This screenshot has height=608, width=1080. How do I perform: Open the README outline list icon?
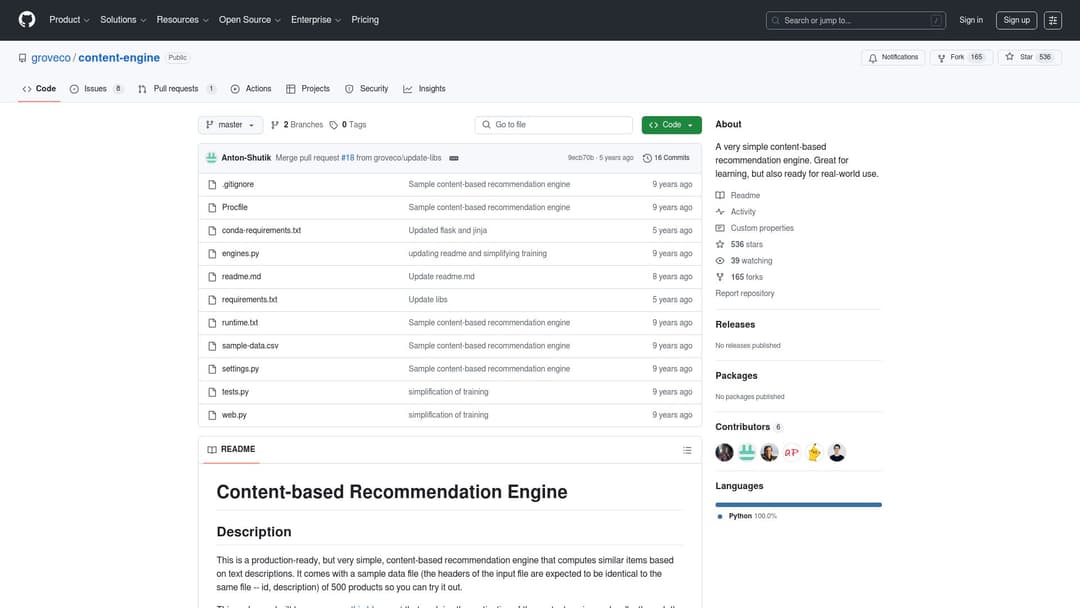pos(687,450)
